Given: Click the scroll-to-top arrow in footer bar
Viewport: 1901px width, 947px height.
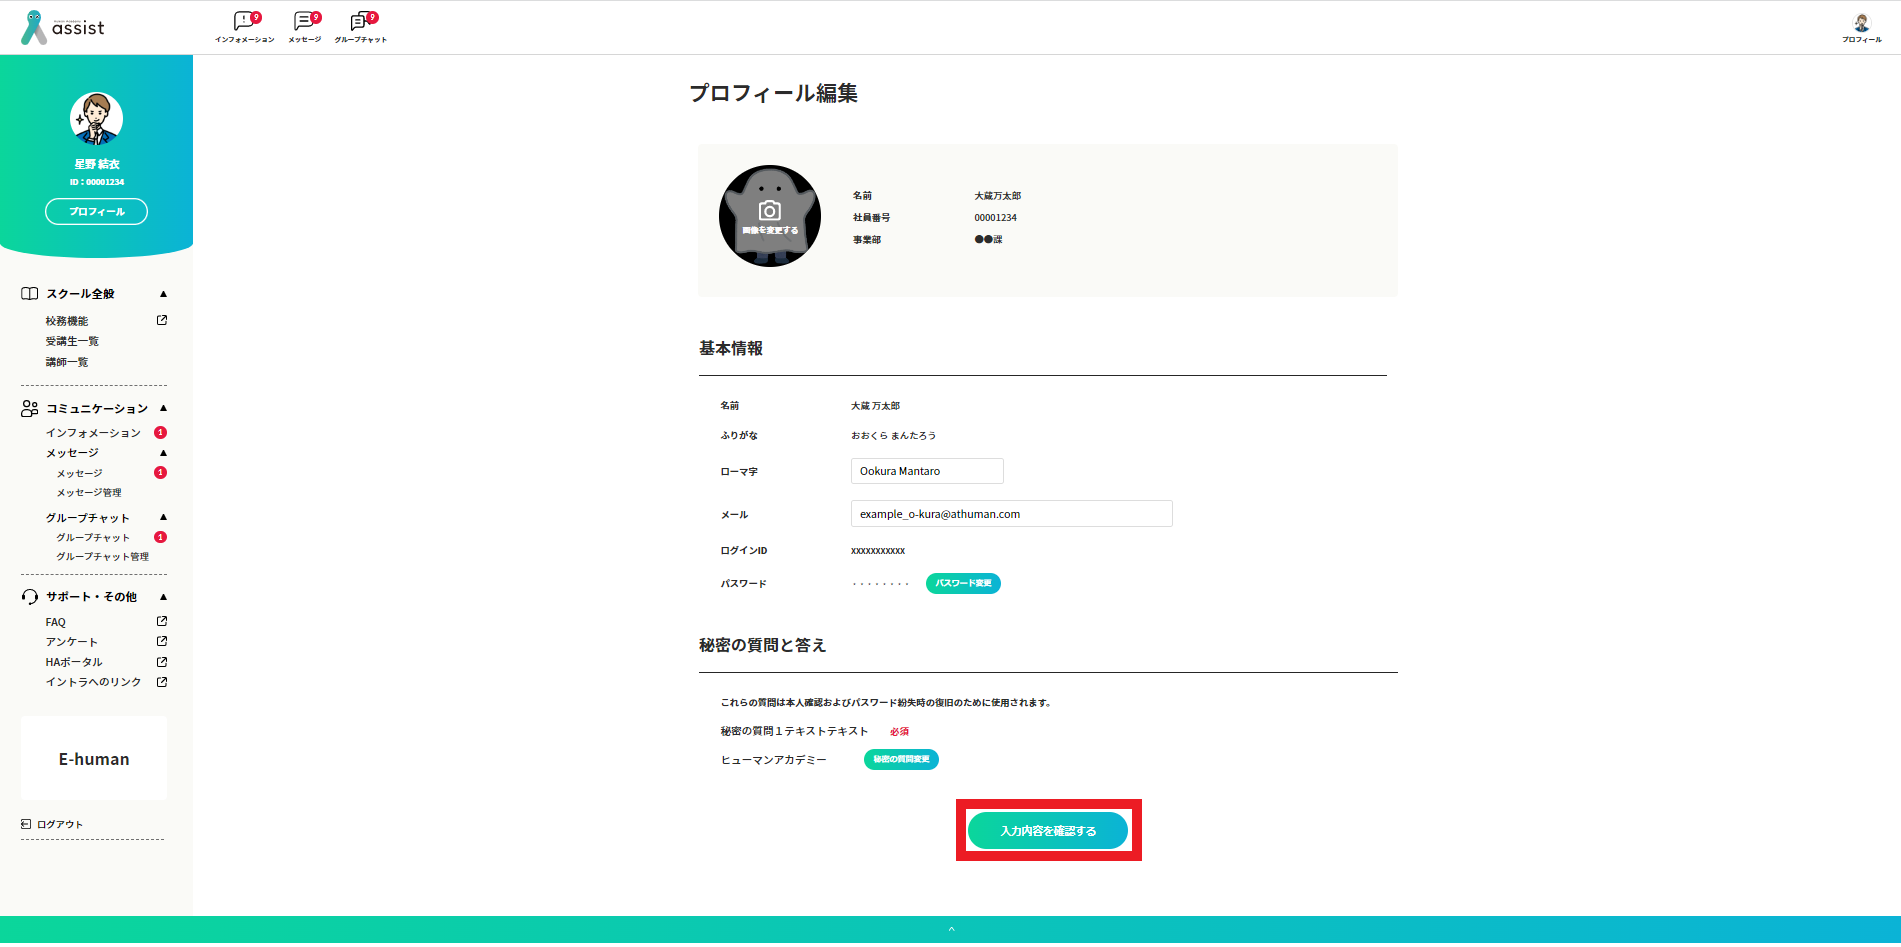Looking at the screenshot, I should tap(951, 930).
